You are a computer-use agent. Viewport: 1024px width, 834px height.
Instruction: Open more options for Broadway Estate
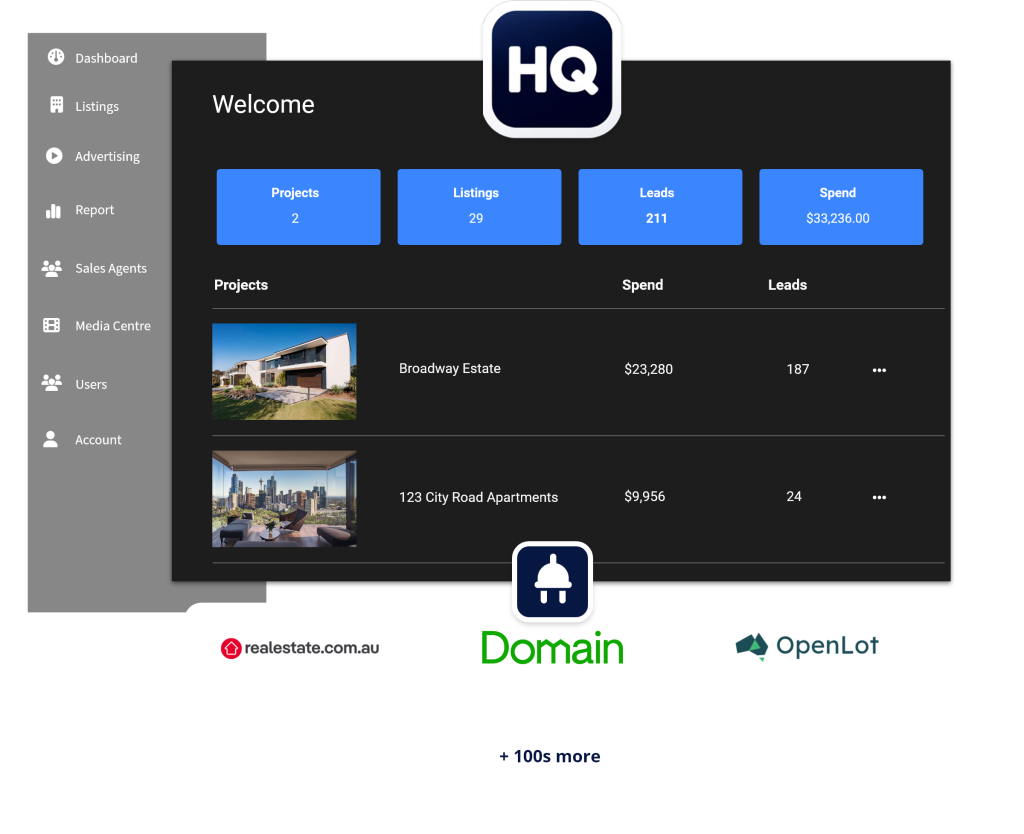point(879,370)
